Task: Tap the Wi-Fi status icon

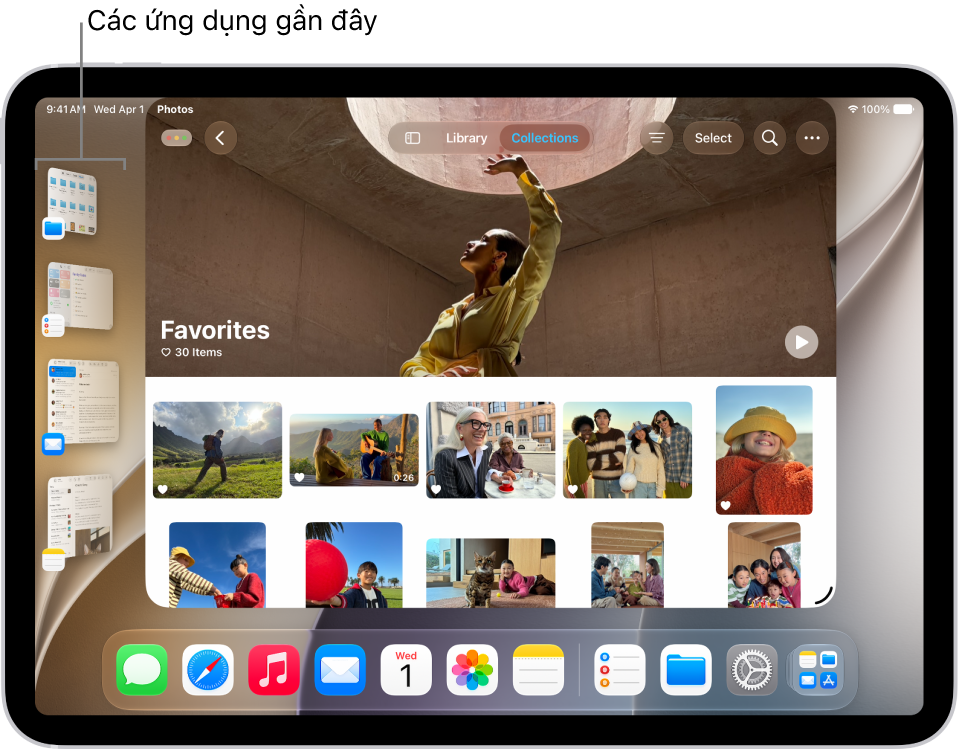Action: (853, 109)
